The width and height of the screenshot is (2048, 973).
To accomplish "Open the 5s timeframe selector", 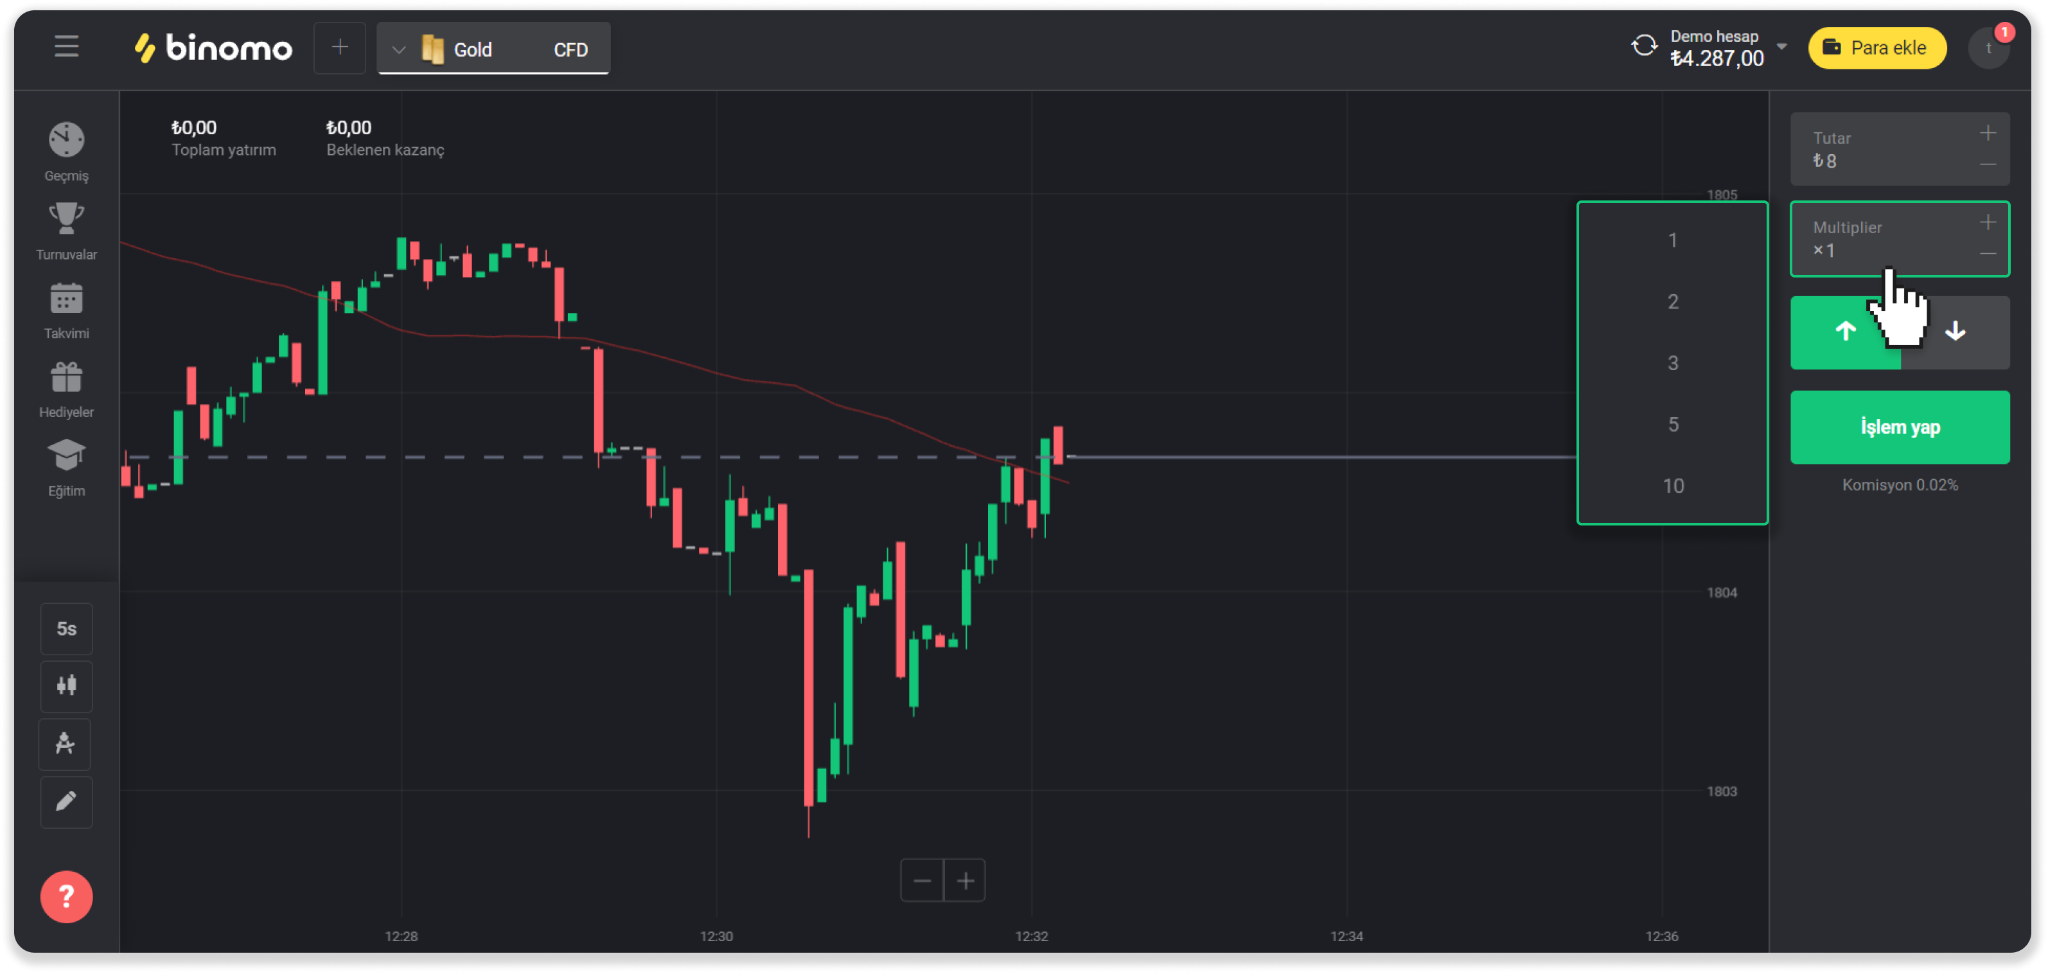I will tap(66, 629).
